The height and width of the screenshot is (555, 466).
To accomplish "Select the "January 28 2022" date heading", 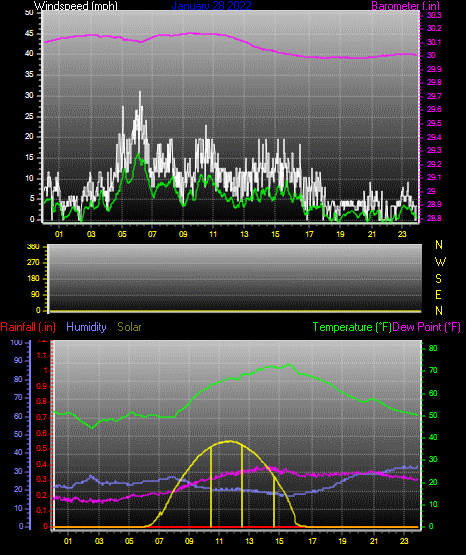I will tap(212, 6).
